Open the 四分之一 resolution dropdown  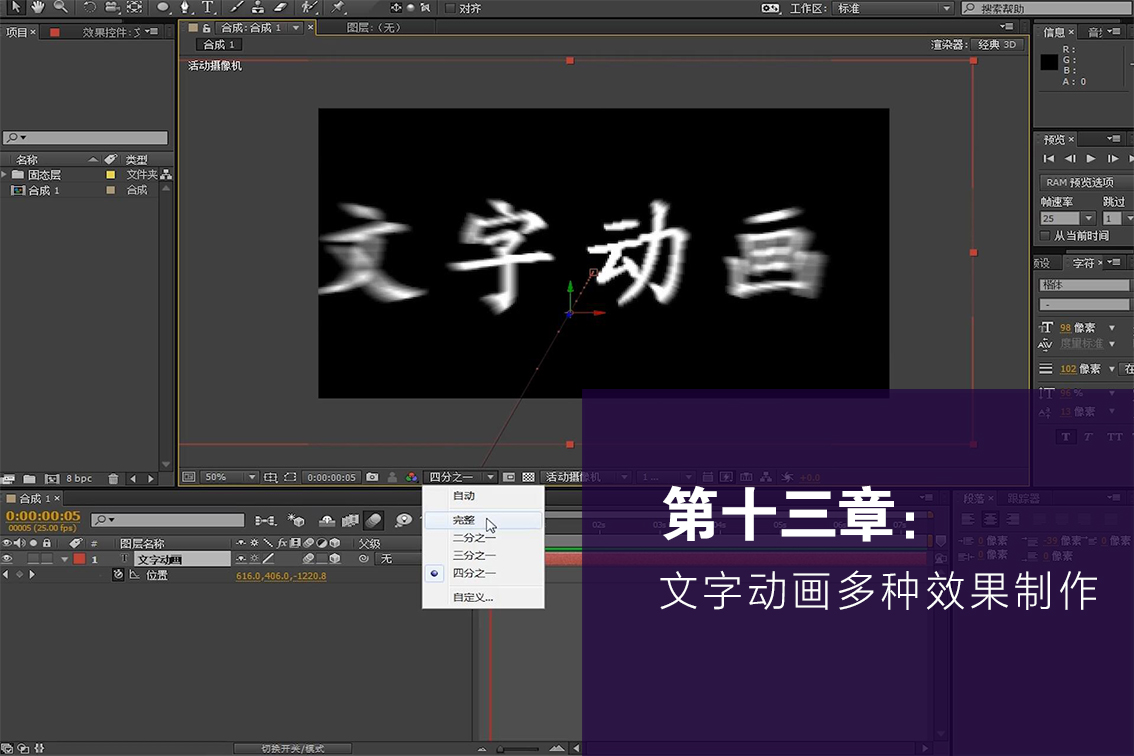click(459, 477)
